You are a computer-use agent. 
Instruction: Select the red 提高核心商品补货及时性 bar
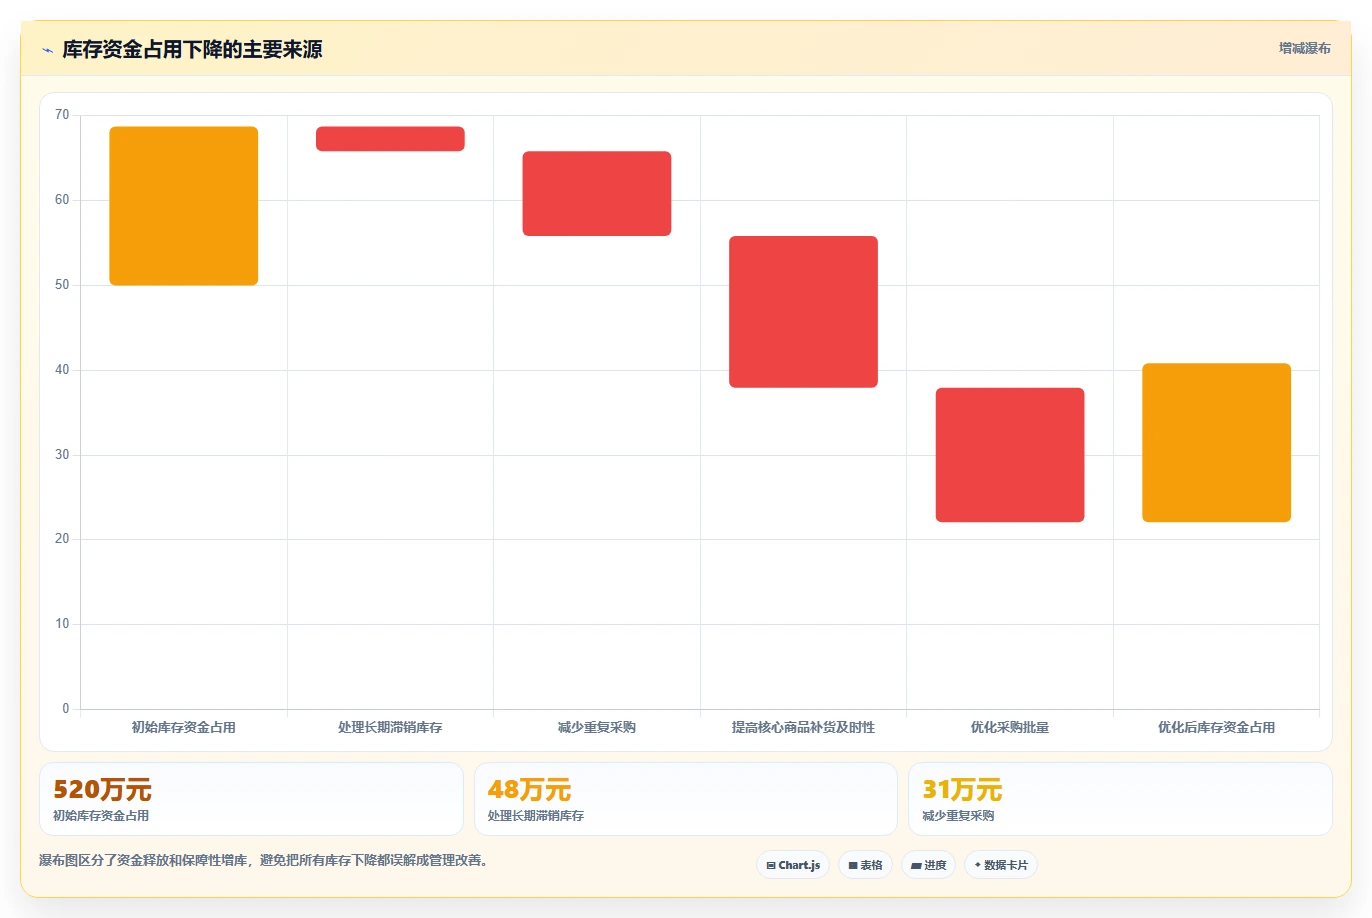tap(803, 312)
